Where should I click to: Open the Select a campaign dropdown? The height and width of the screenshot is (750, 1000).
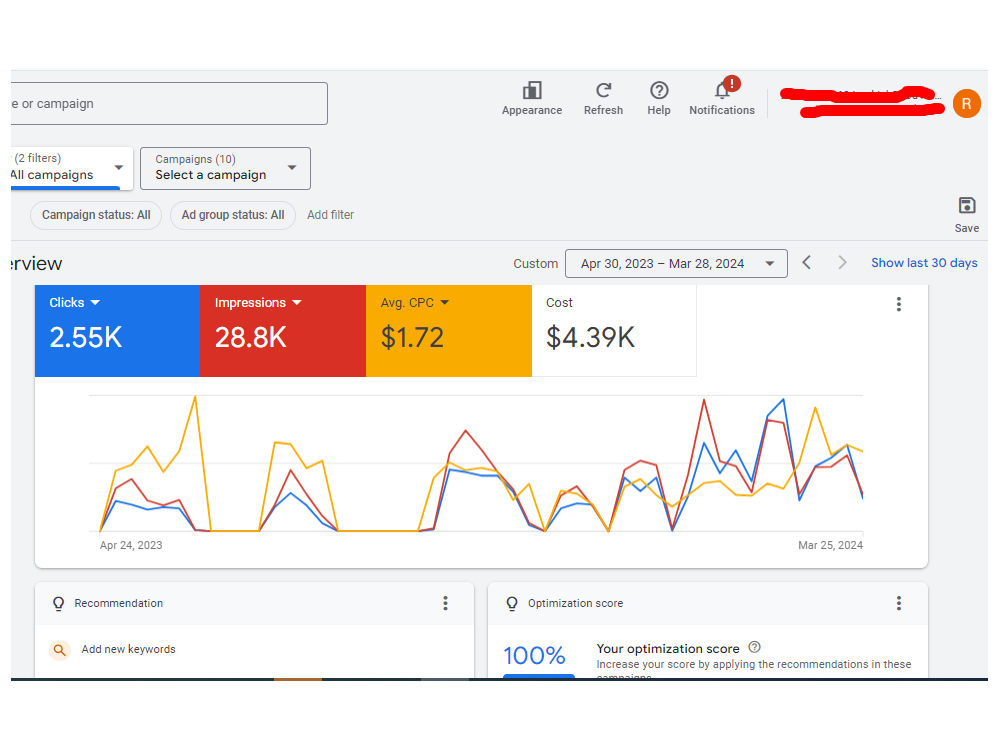click(x=225, y=168)
